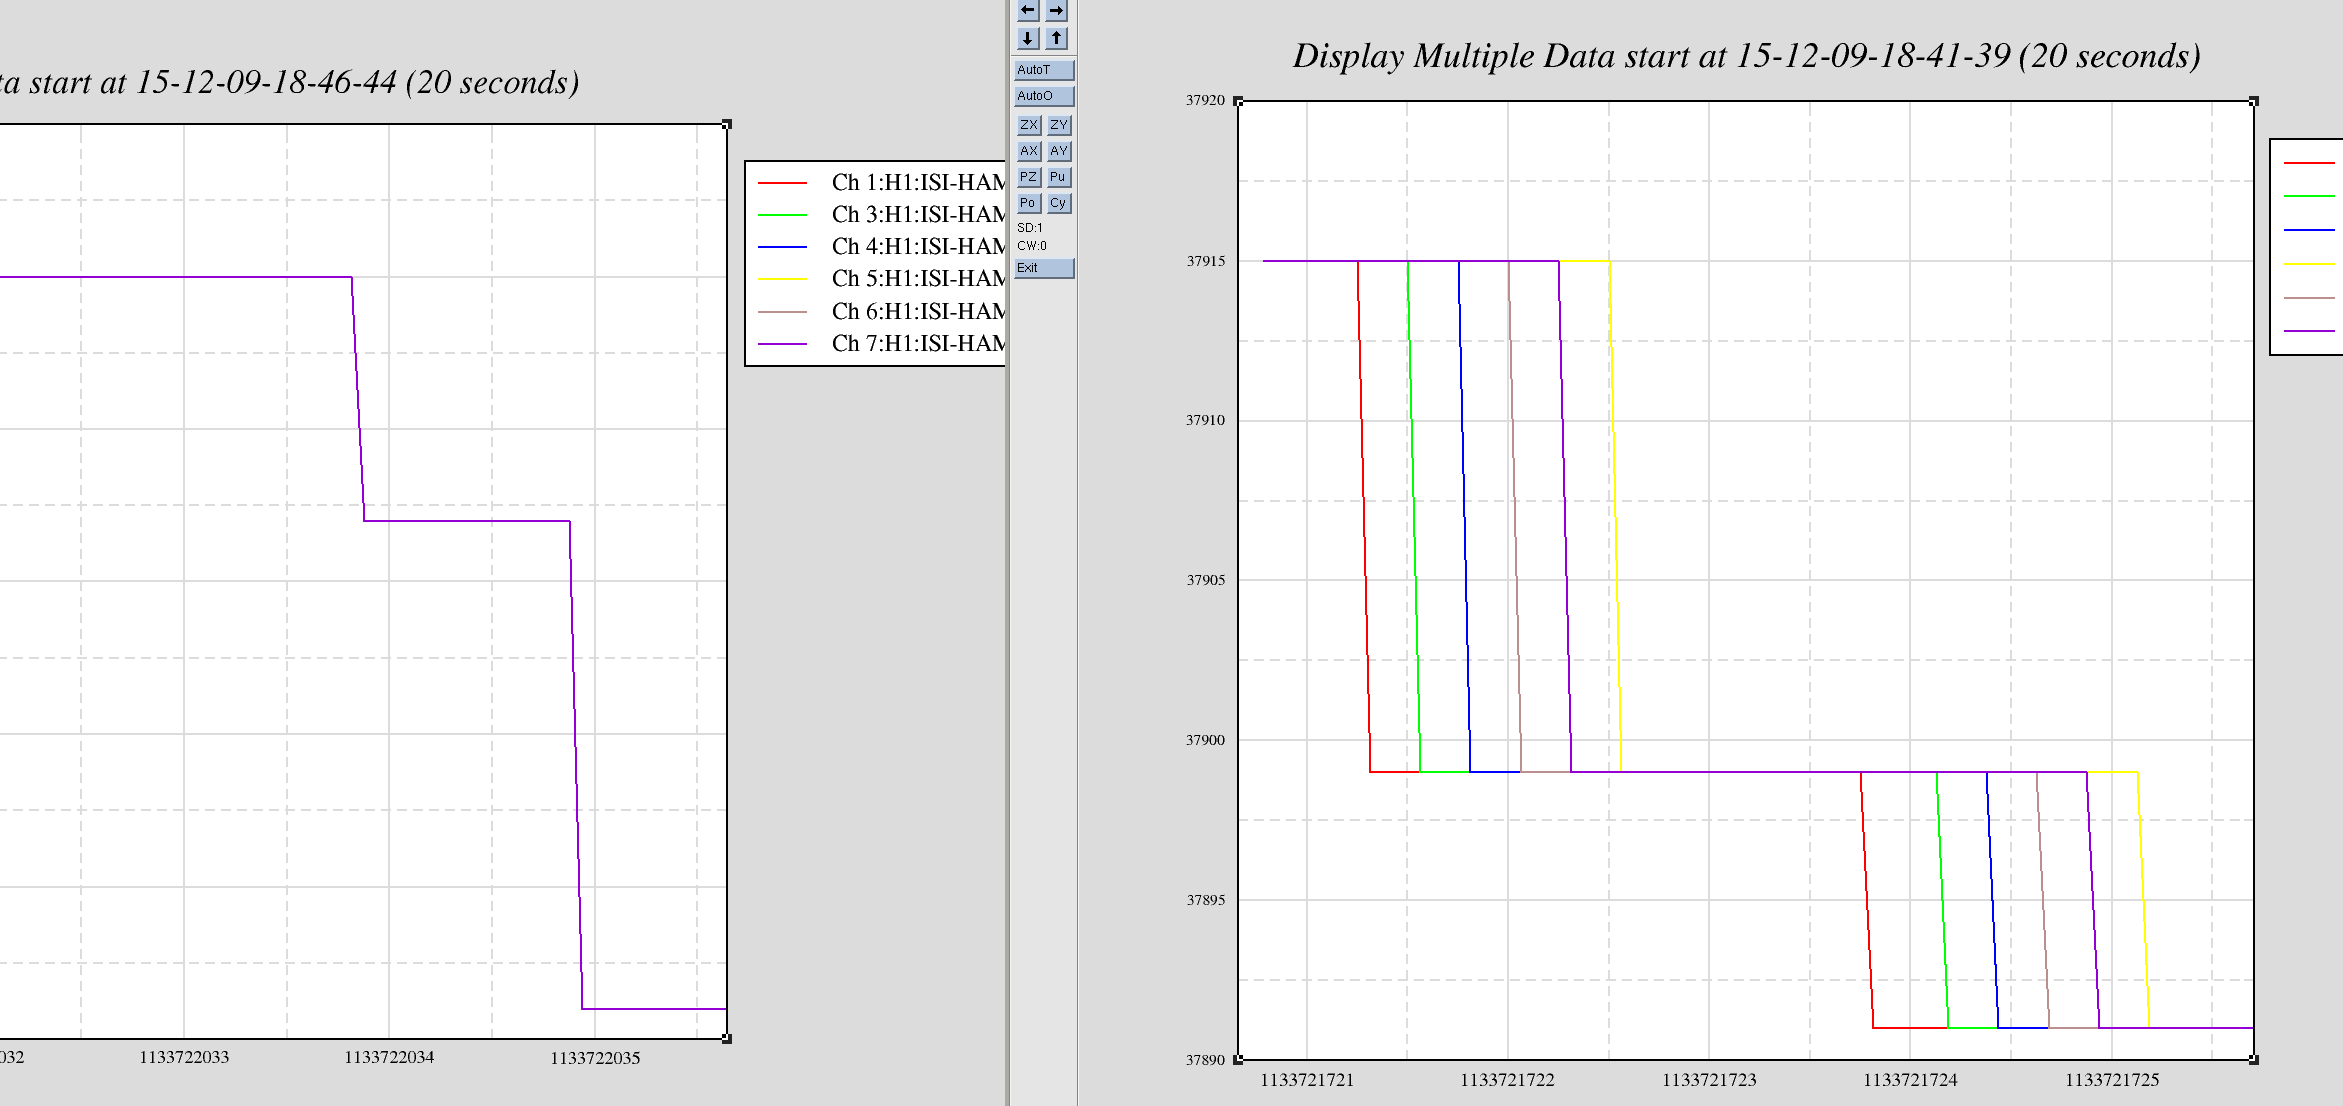Click the 1133722033 x-axis label in left plot
2343x1106 pixels.
[x=184, y=1057]
